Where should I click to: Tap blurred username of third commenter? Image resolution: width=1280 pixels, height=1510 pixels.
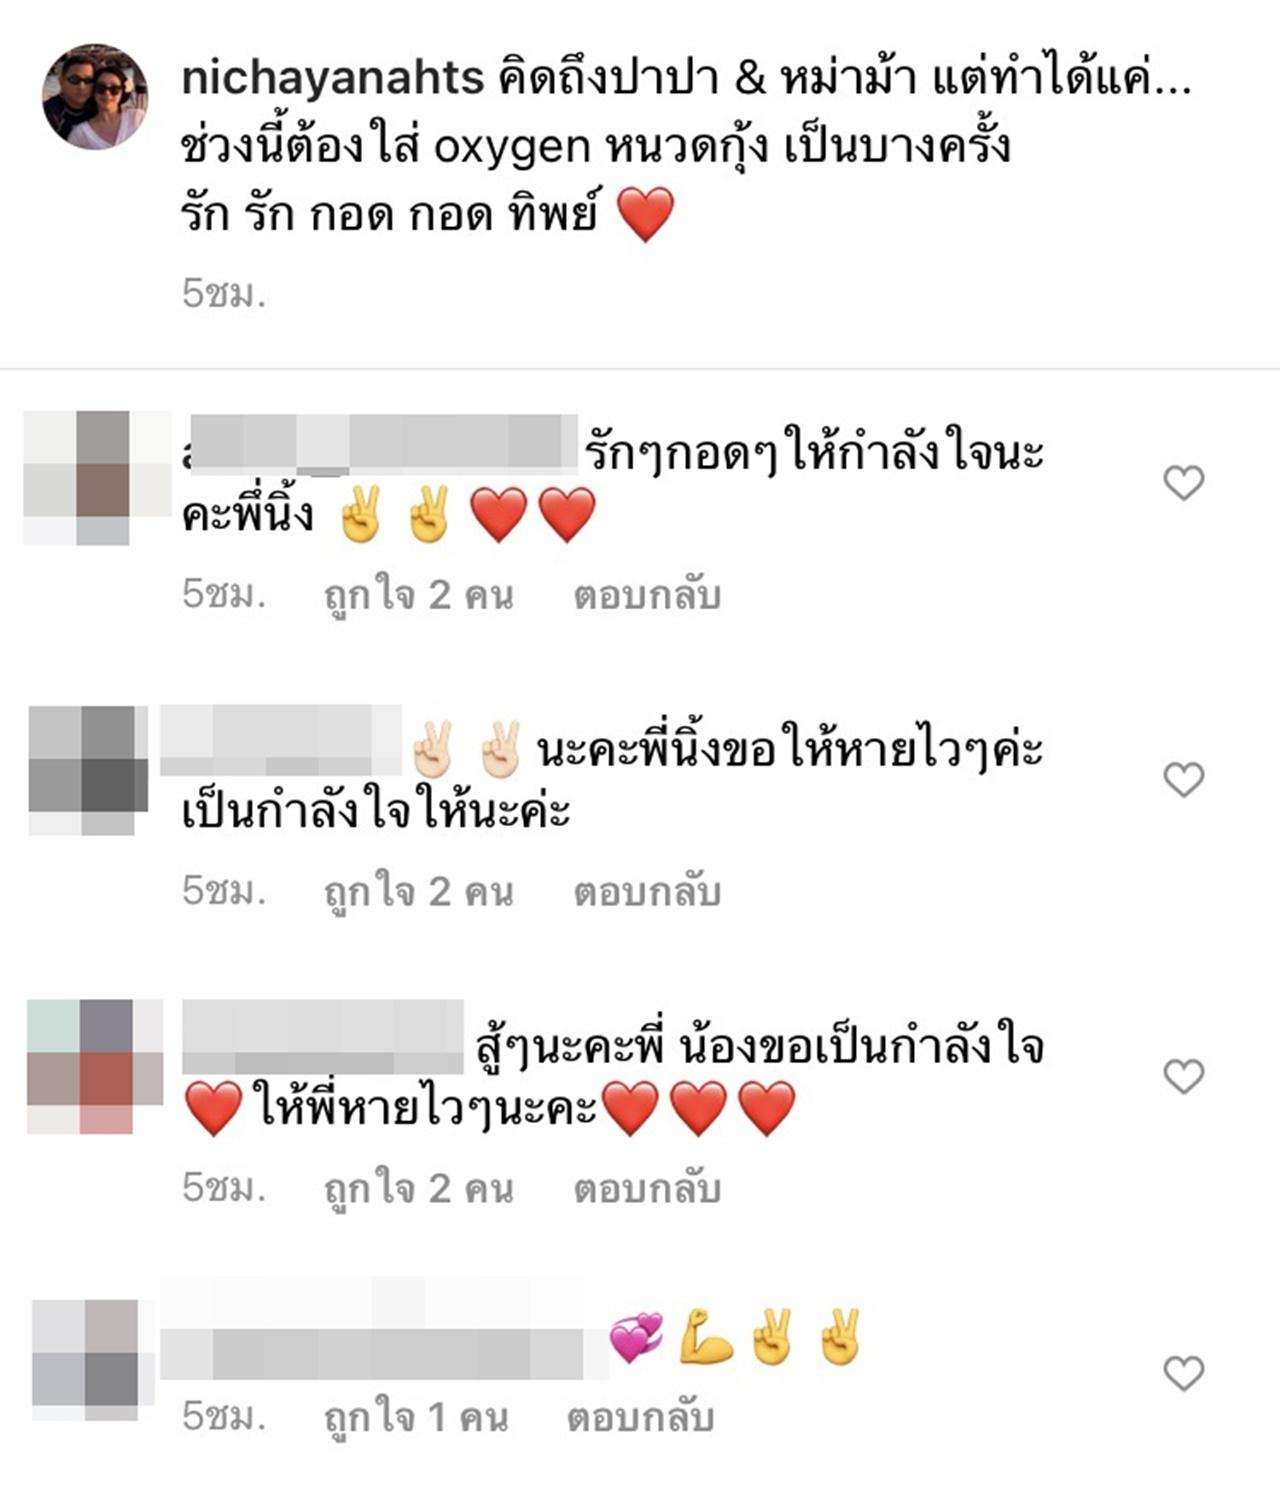click(323, 1036)
